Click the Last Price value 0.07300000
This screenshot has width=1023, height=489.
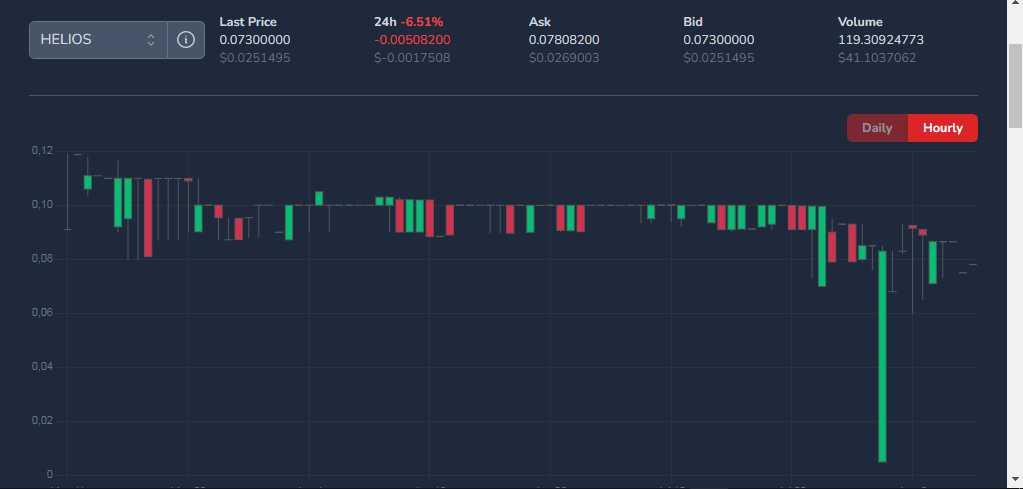point(255,40)
